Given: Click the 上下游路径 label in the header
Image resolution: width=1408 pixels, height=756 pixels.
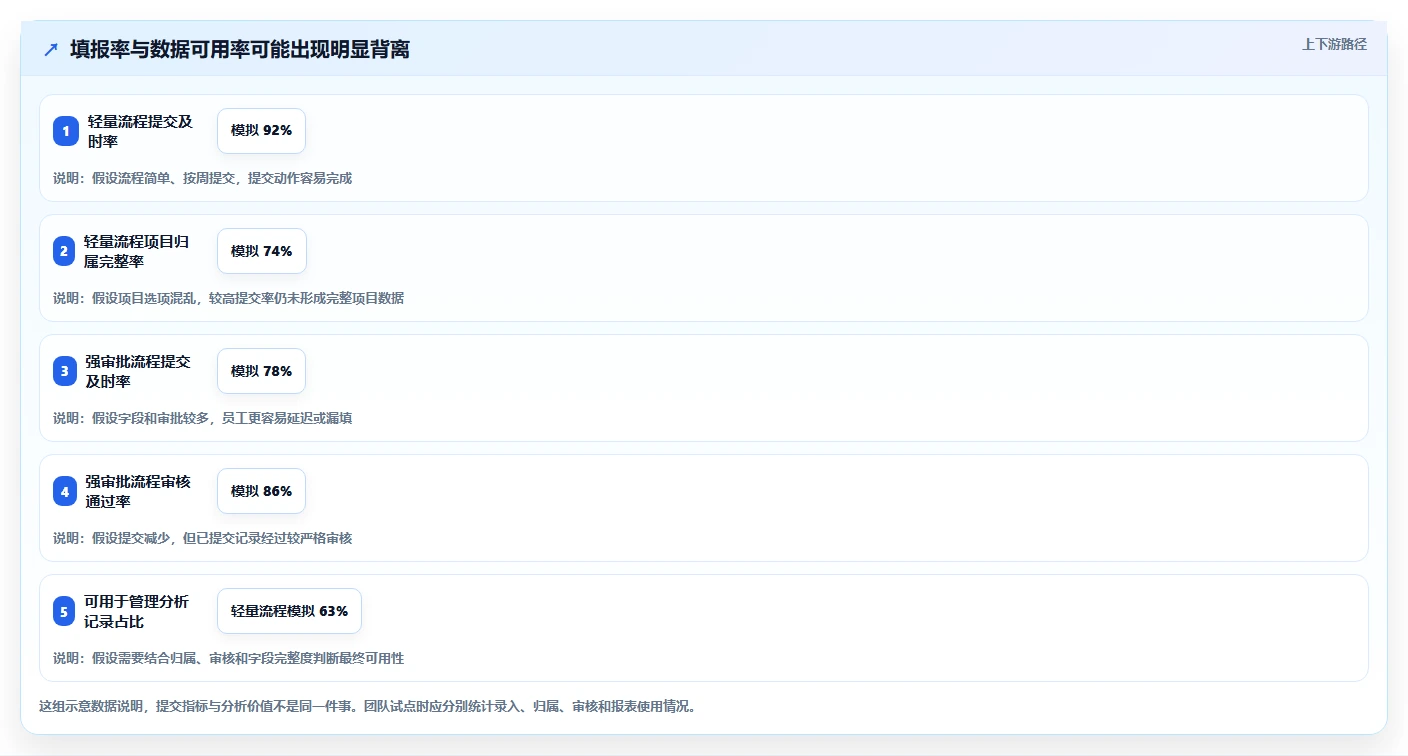Looking at the screenshot, I should (x=1334, y=44).
